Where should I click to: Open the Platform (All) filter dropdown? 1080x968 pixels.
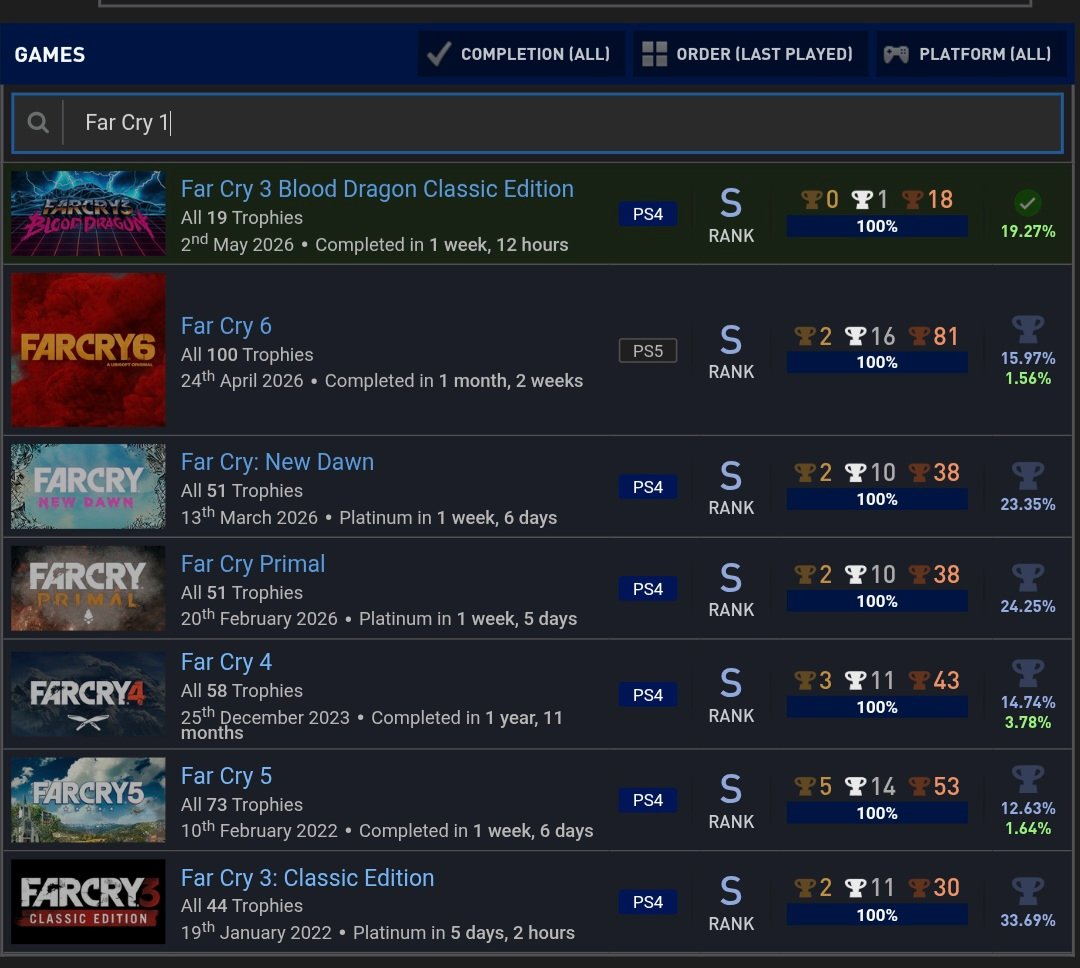tap(970, 54)
